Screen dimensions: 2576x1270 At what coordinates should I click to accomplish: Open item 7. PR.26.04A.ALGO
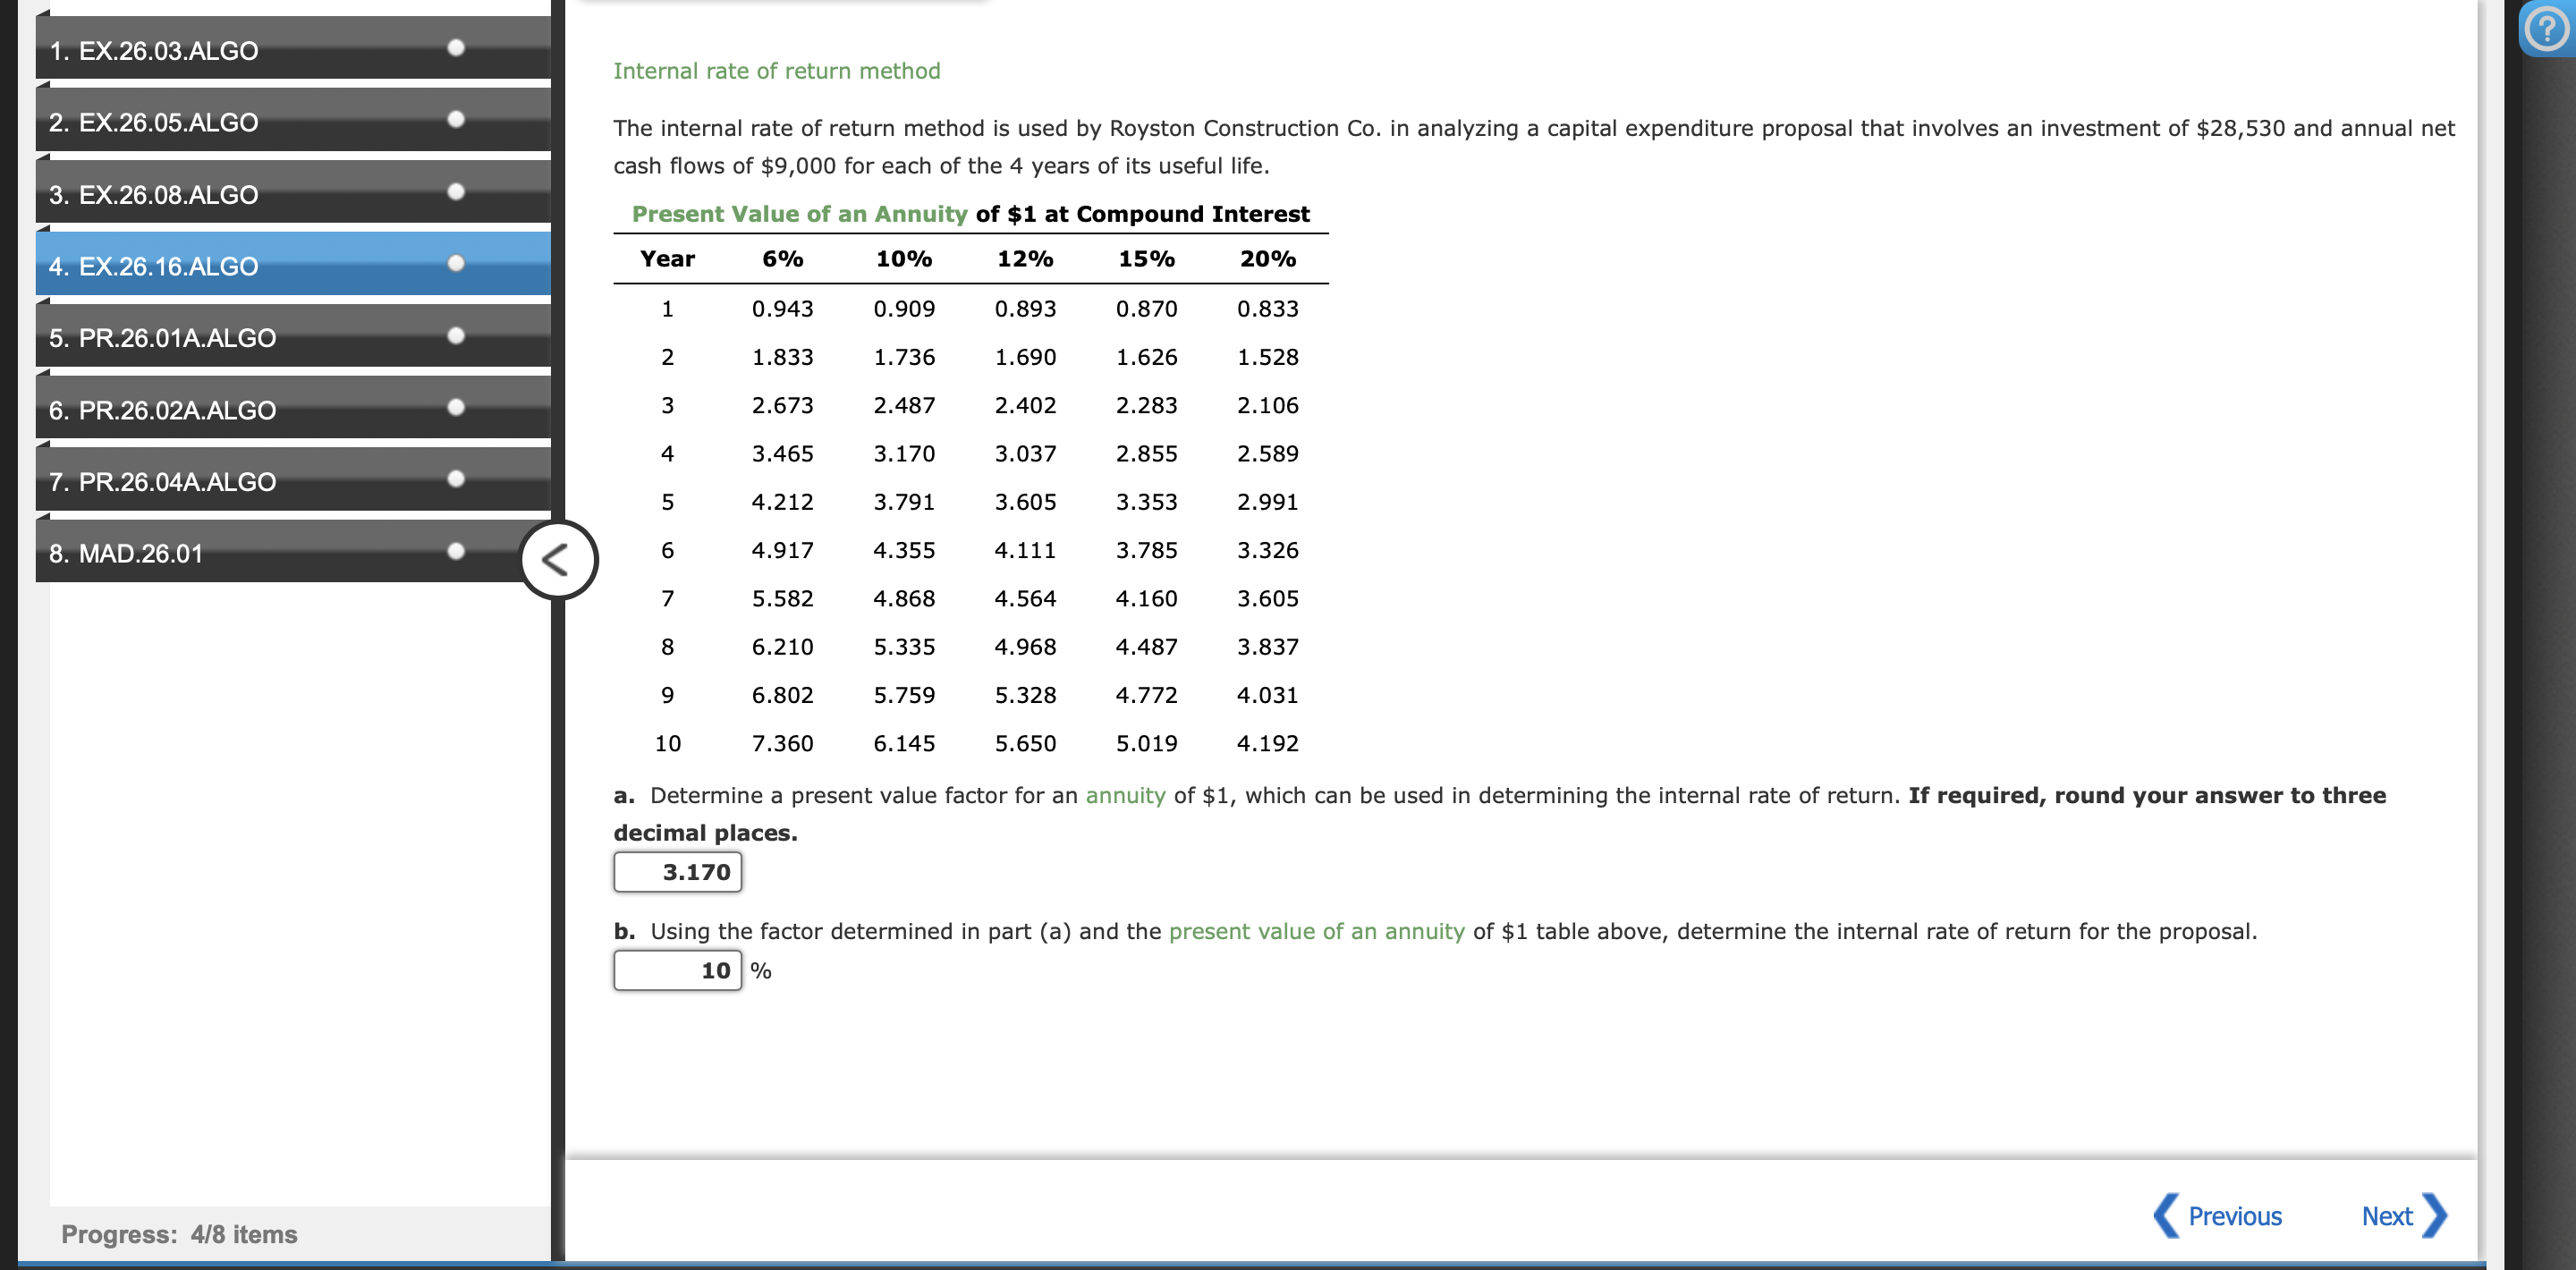pos(162,482)
